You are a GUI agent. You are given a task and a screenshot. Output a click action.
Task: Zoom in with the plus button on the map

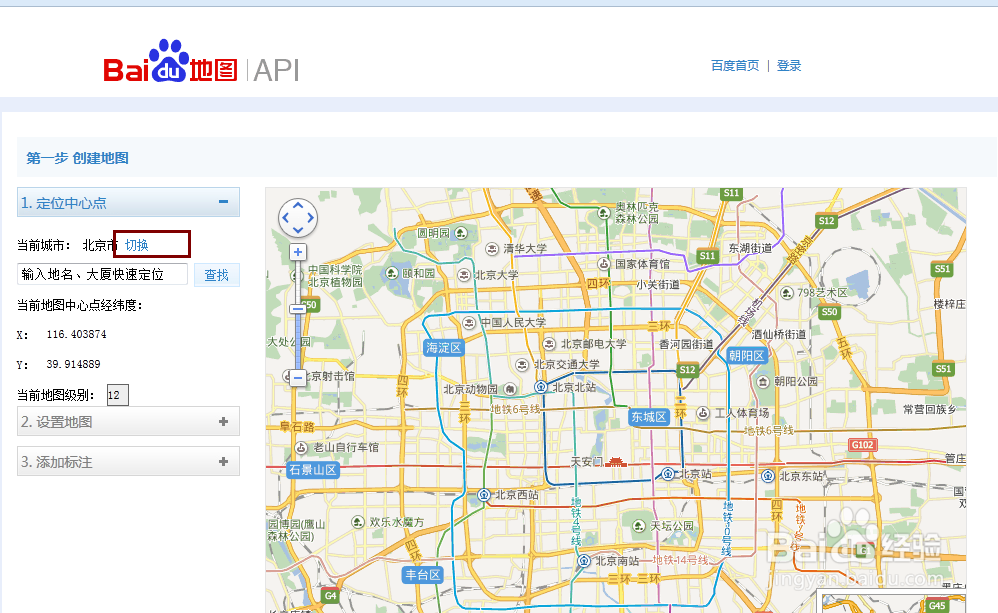[298, 252]
